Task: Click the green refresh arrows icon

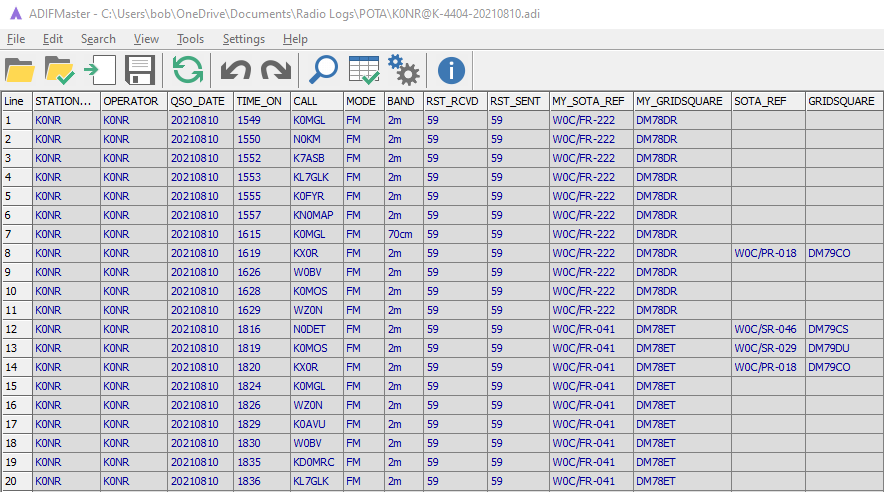Action: 187,70
